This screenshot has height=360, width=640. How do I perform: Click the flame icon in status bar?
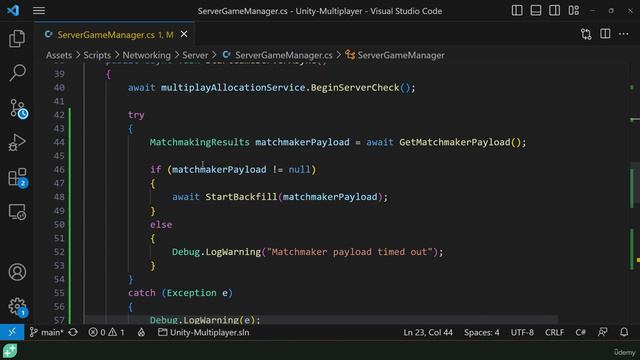141,332
